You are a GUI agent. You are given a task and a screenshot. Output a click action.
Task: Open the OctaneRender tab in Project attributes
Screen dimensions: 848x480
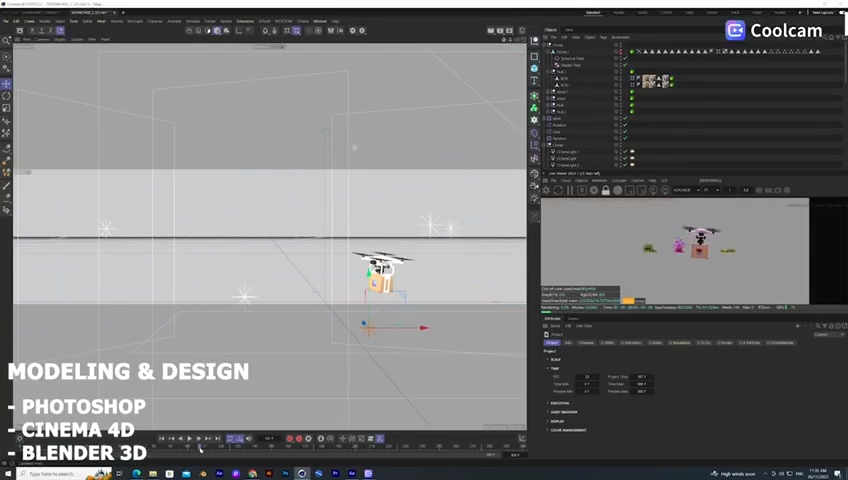(780, 343)
